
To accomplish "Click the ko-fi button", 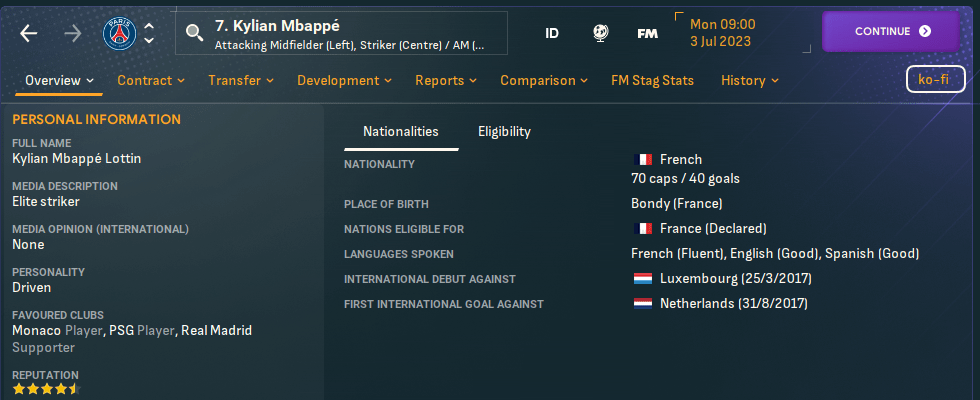I will [x=934, y=80].
